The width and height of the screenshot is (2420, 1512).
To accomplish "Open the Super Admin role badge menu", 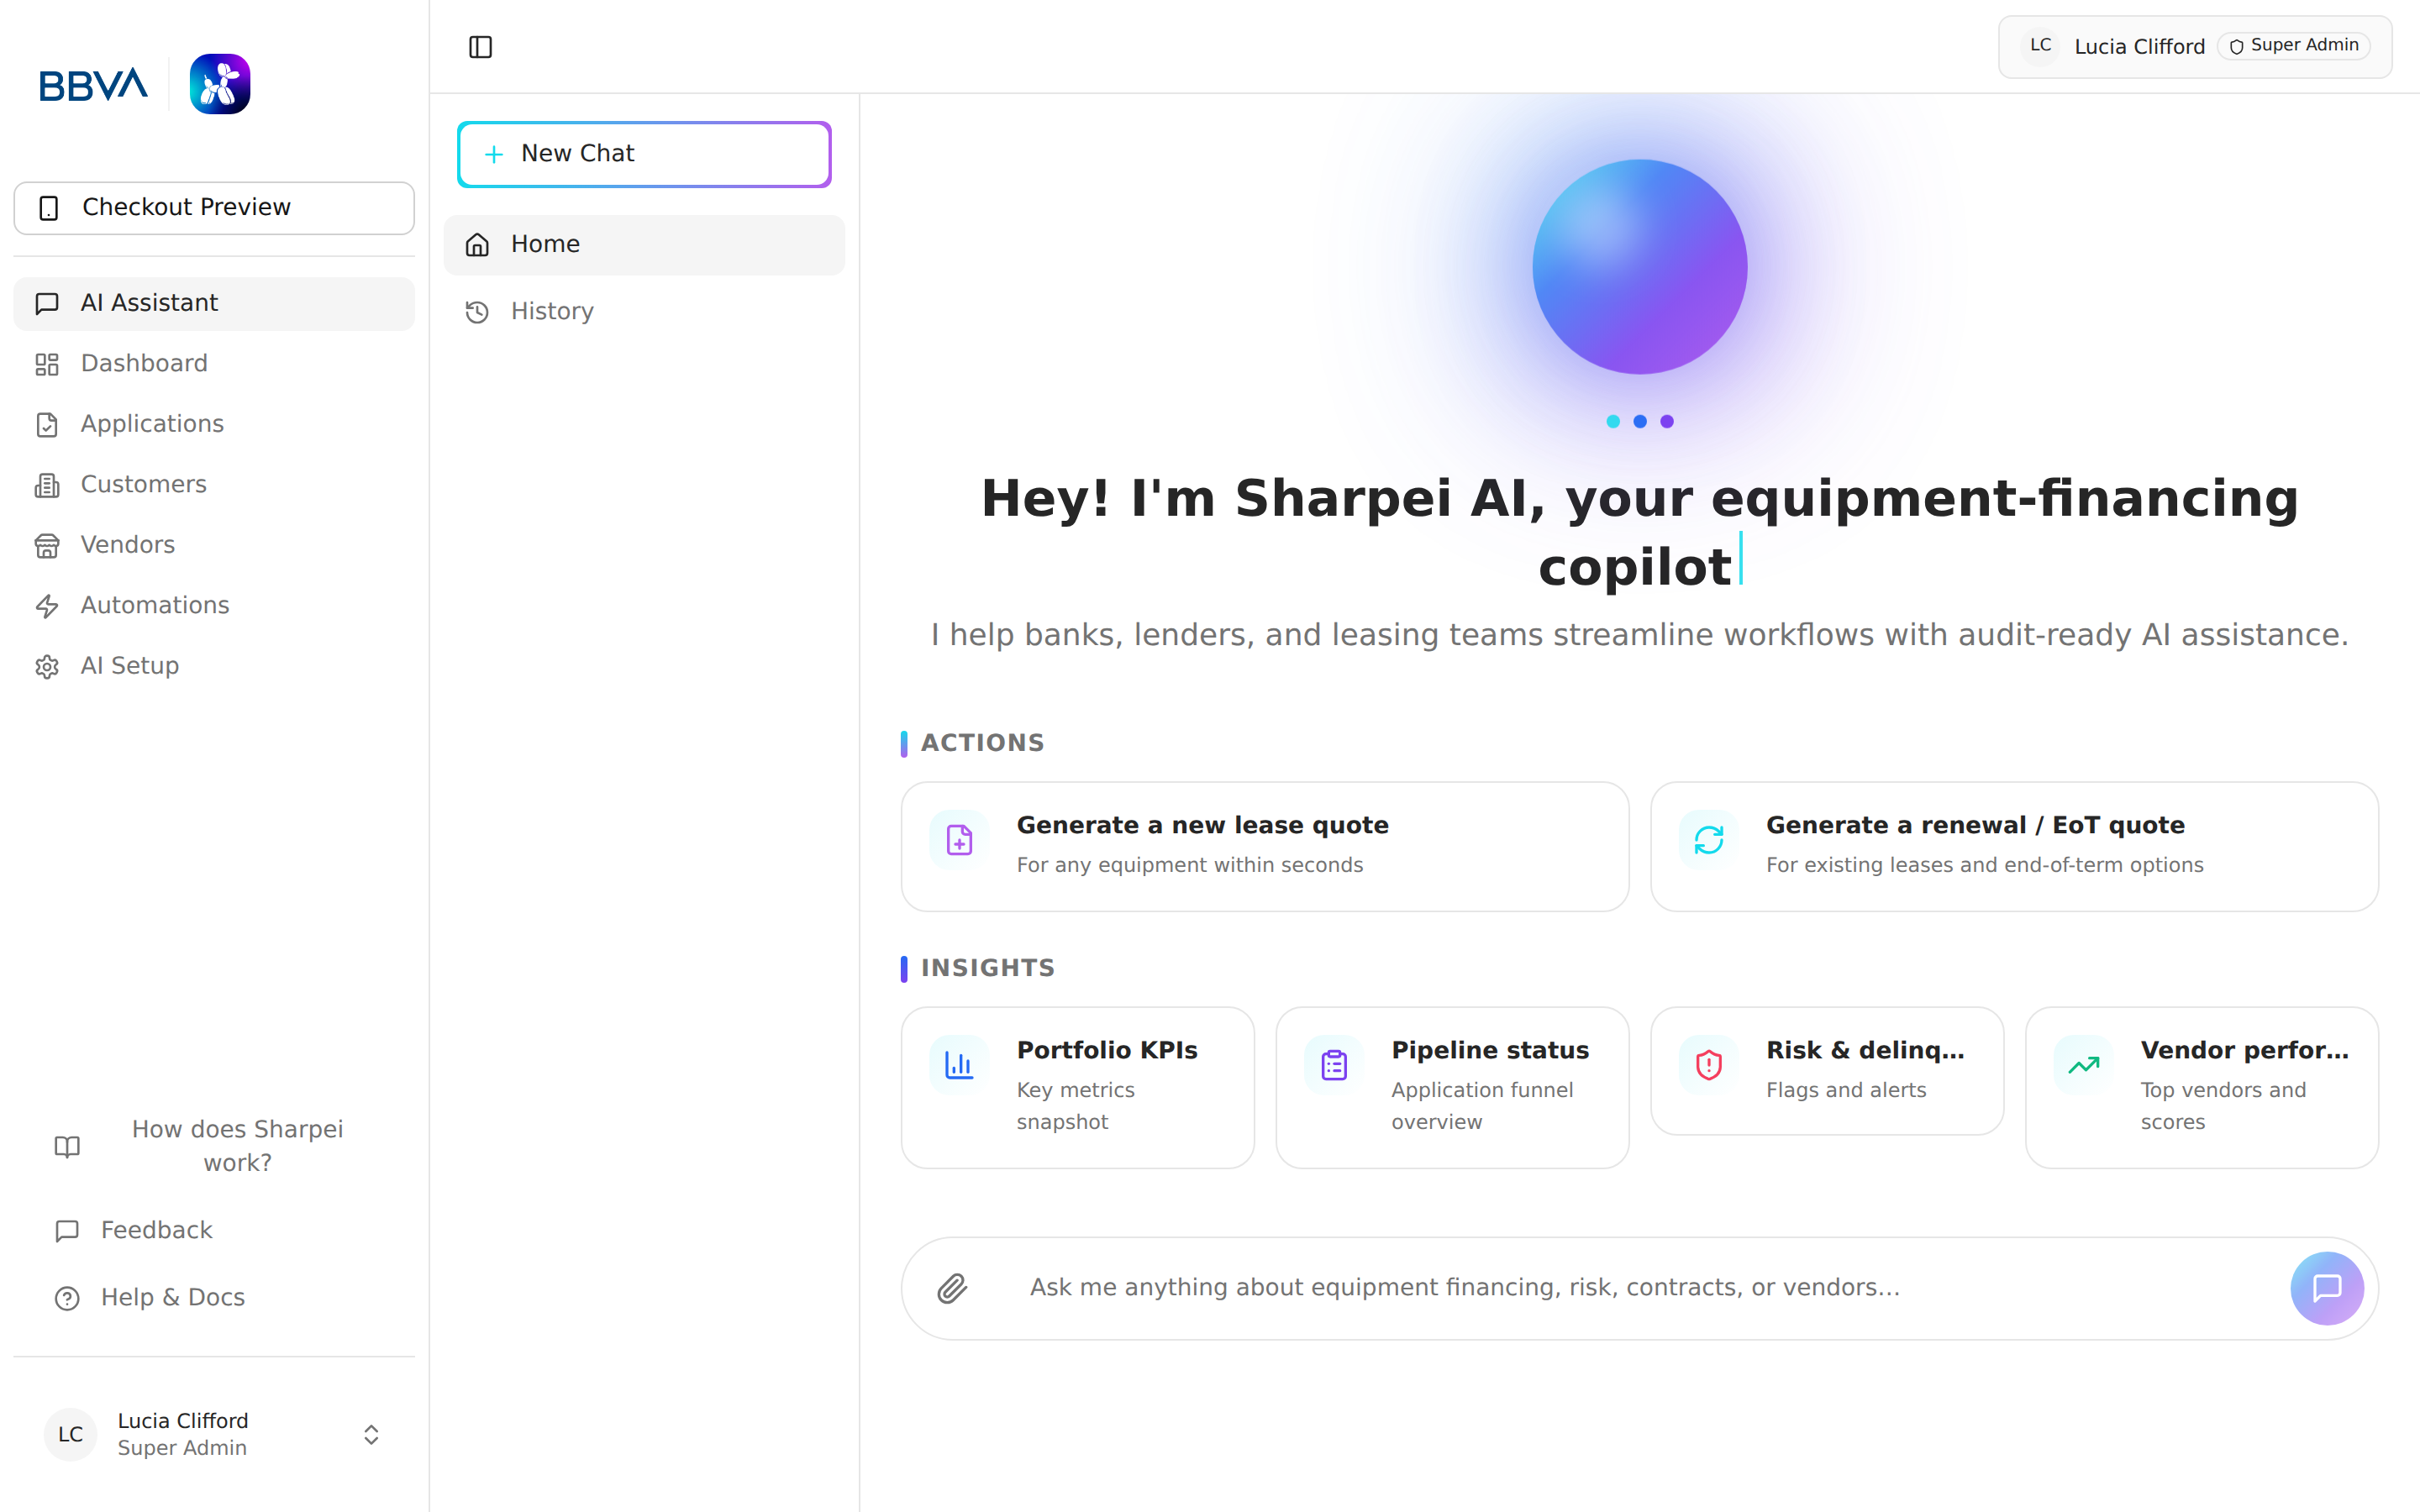I will [2292, 45].
